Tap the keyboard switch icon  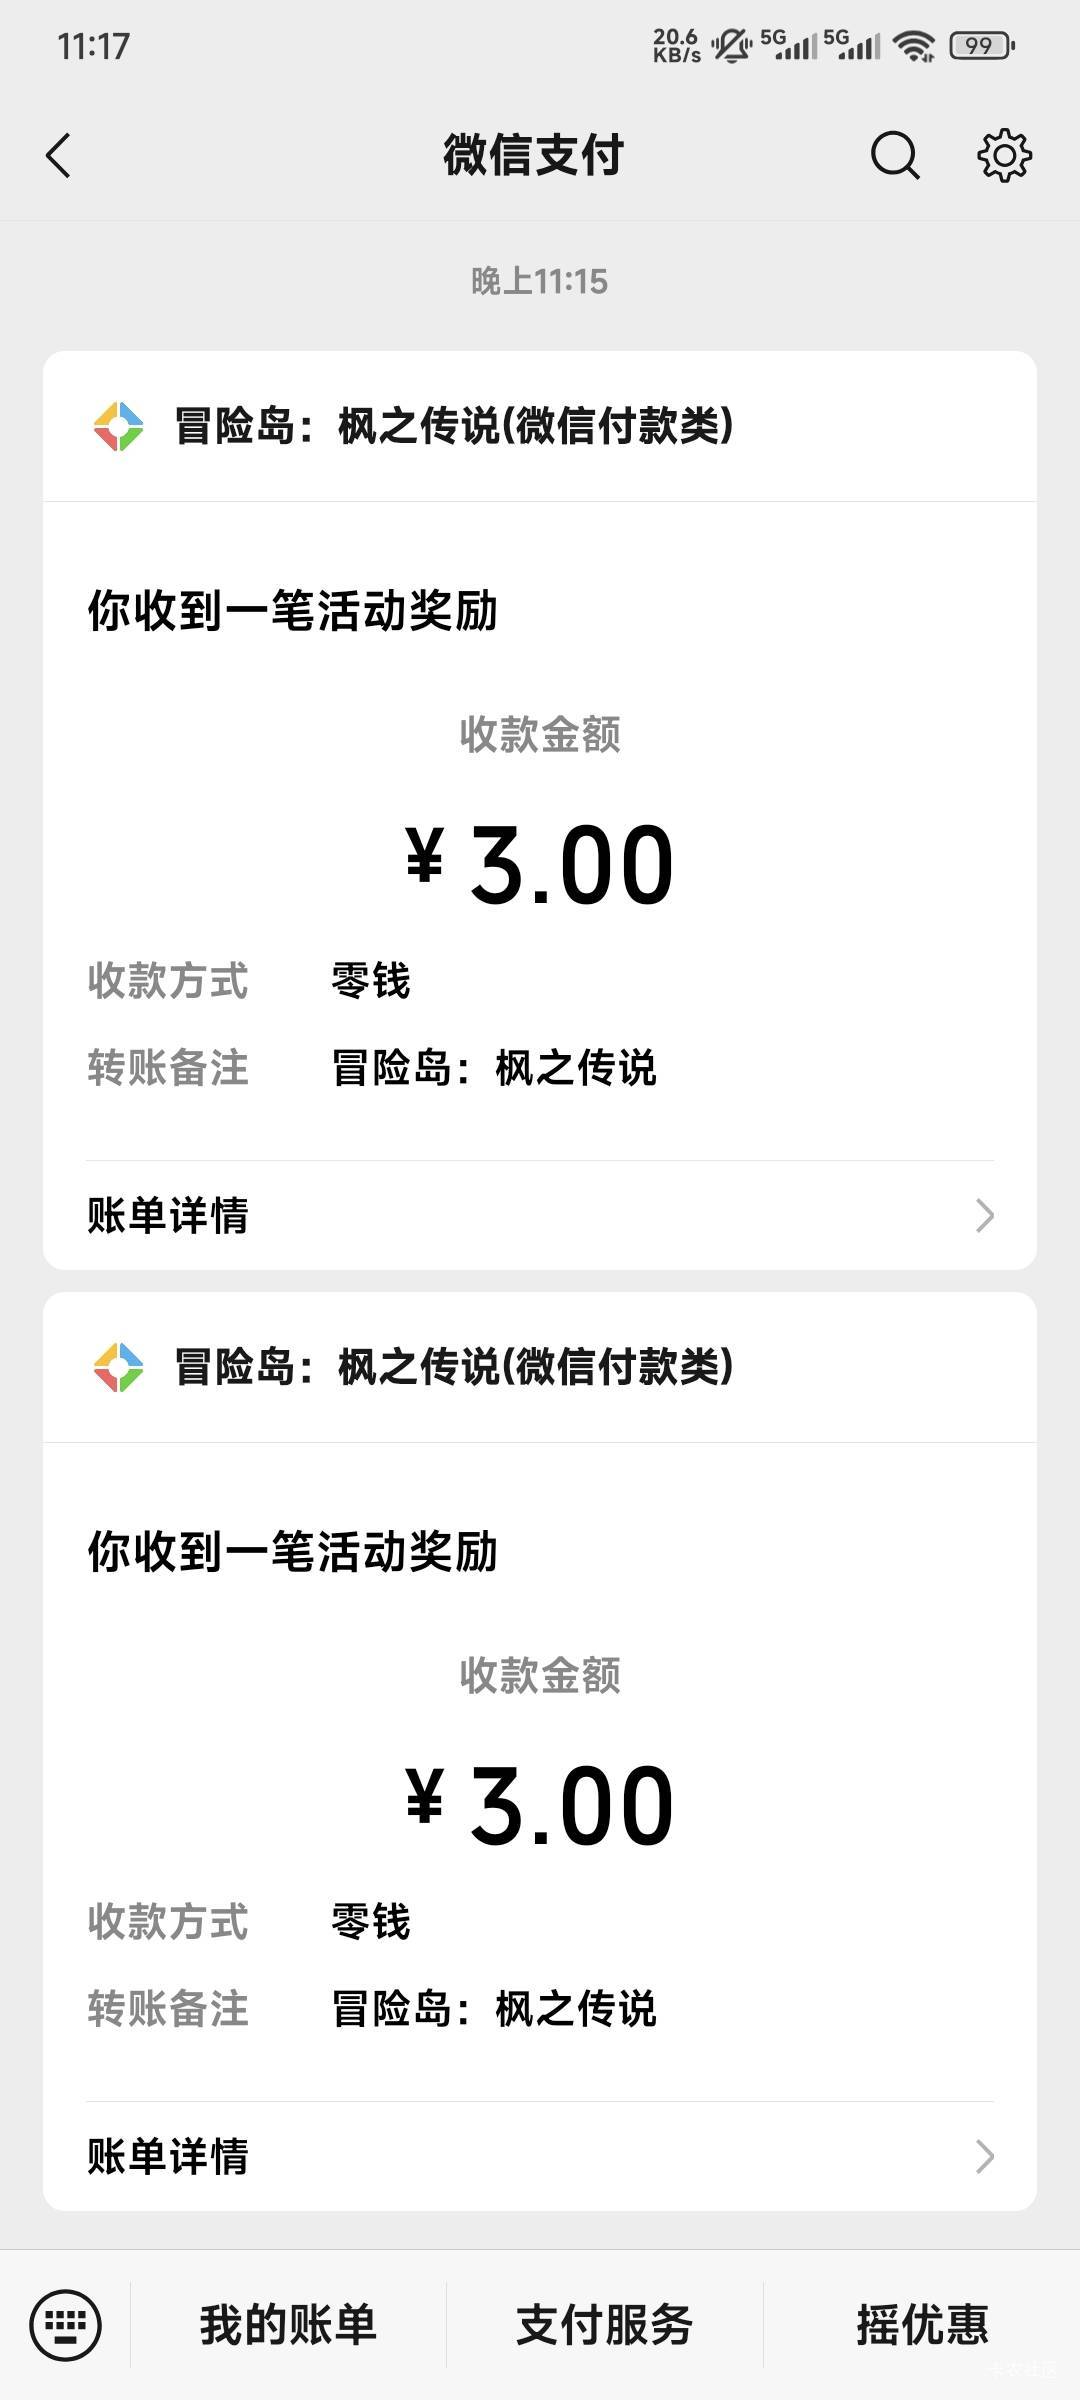[66, 2324]
